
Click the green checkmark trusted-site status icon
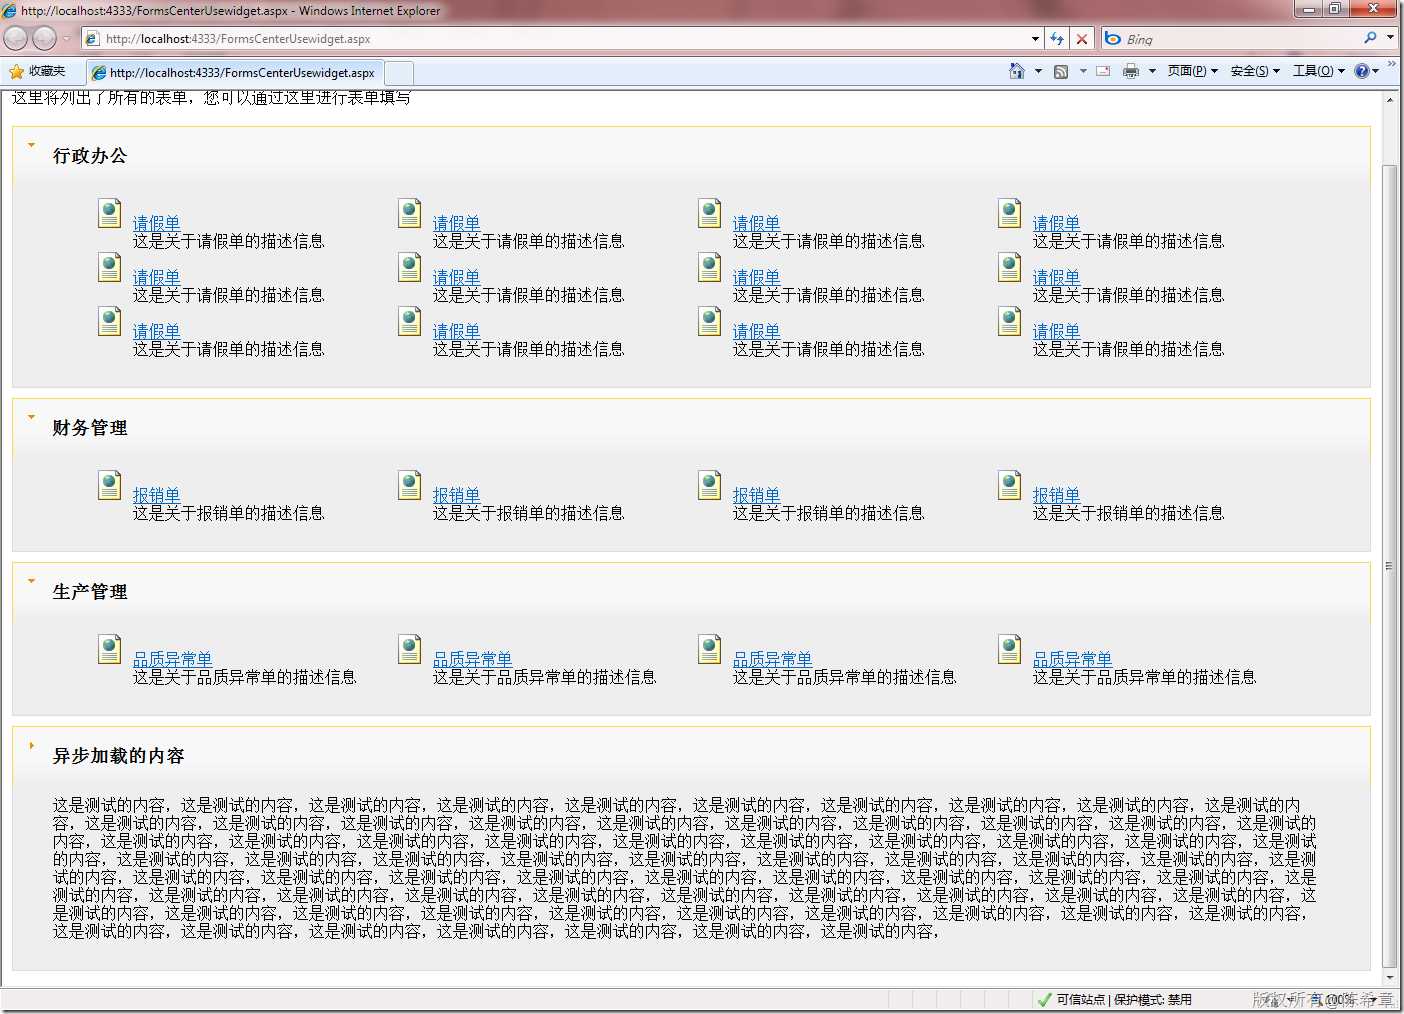[x=1044, y=999]
